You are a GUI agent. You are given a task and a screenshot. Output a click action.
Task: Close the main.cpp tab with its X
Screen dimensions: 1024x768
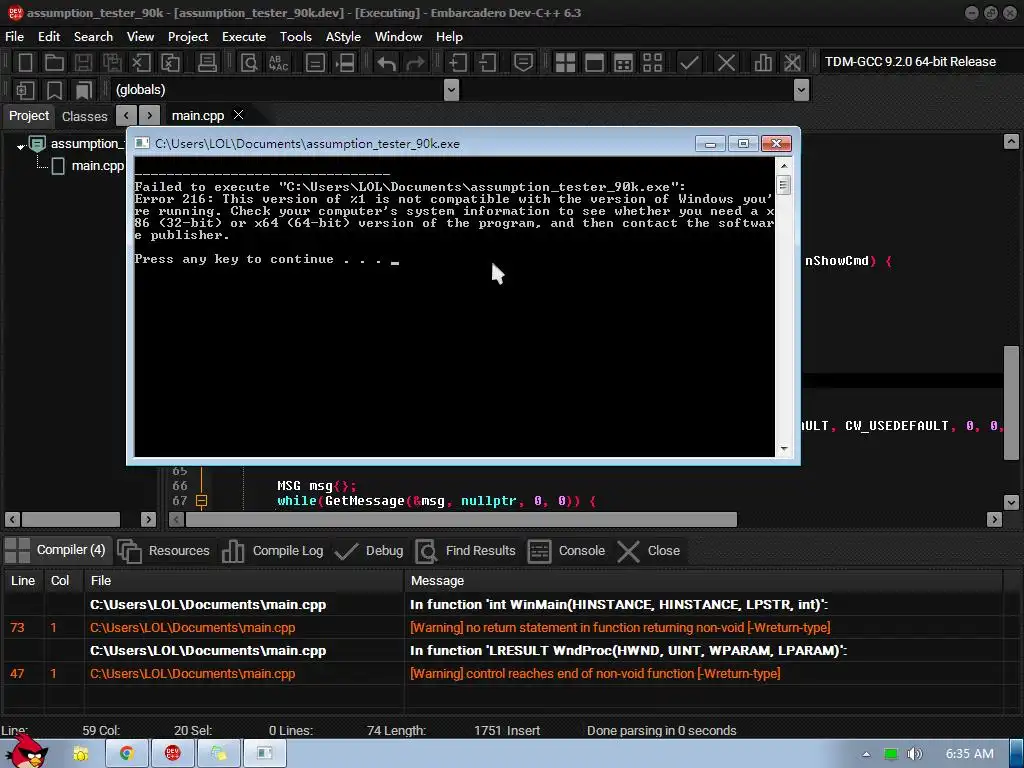pos(239,115)
